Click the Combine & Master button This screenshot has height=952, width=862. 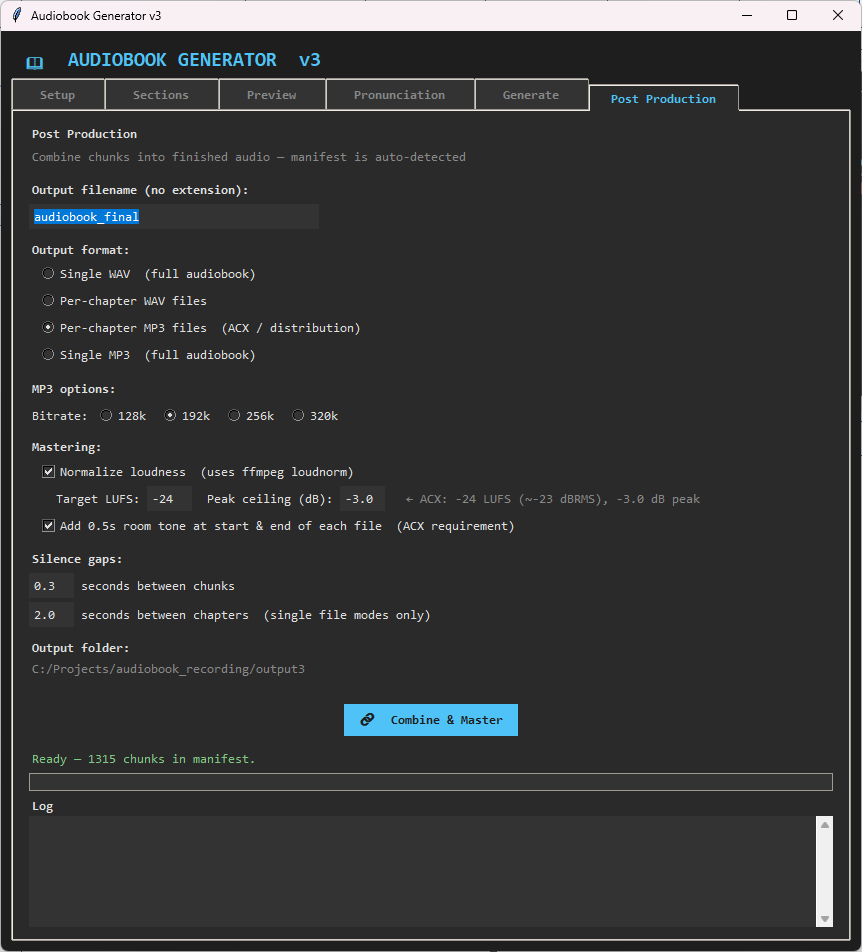click(431, 720)
